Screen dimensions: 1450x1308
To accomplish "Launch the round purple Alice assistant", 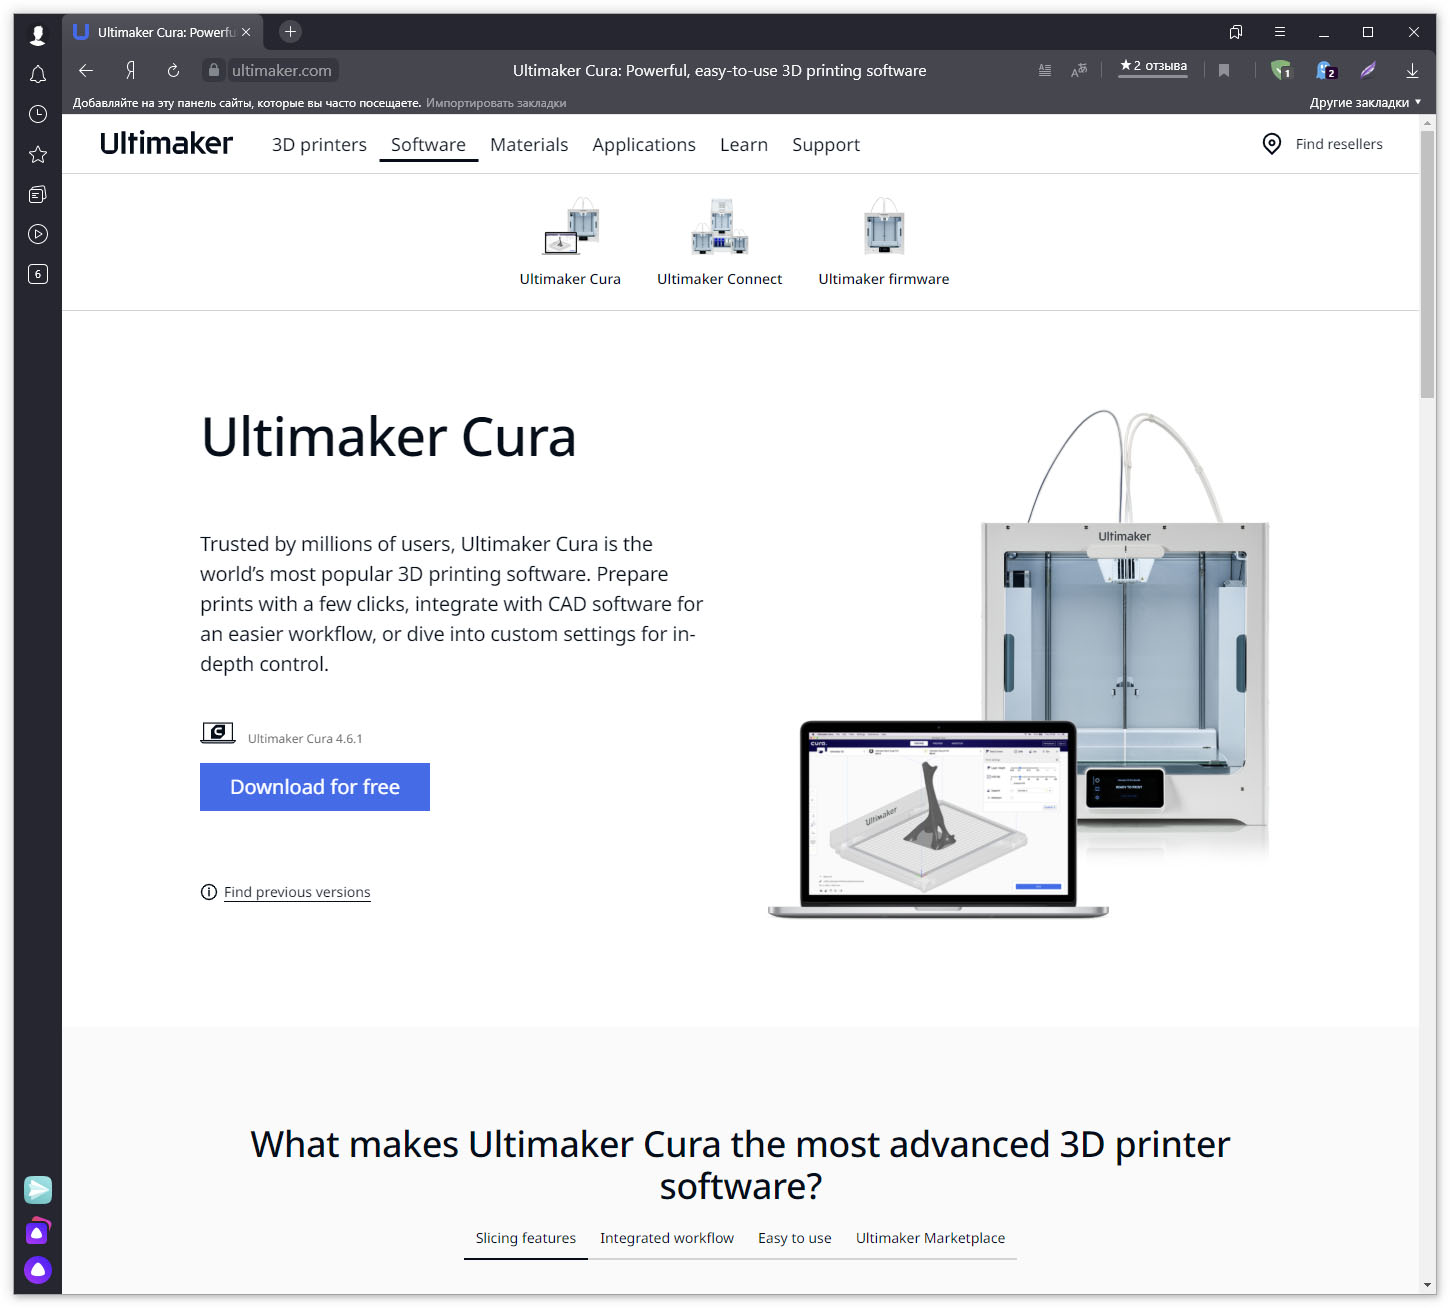I will [x=38, y=1270].
